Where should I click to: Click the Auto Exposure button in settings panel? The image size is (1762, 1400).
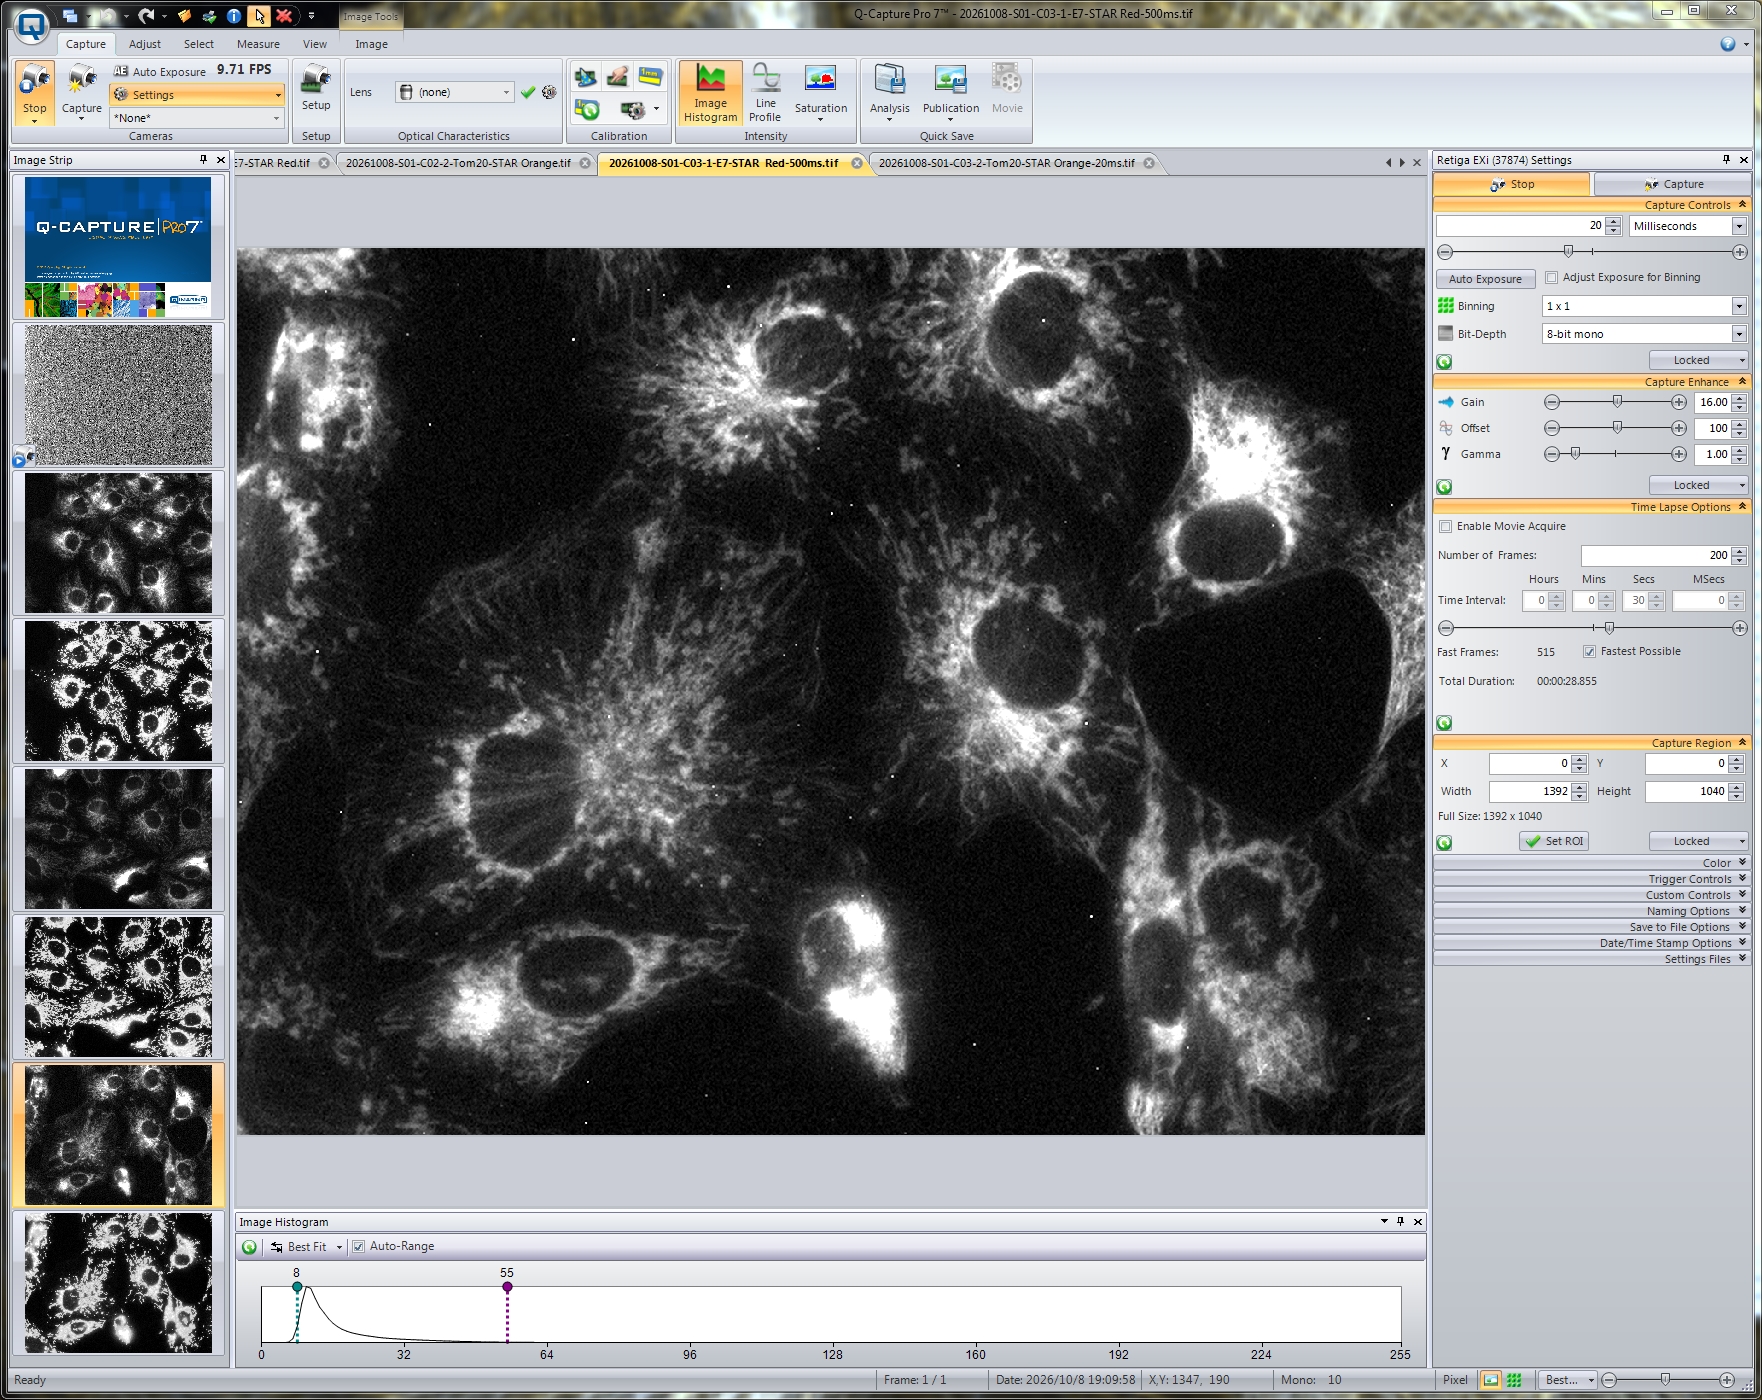pos(1485,279)
